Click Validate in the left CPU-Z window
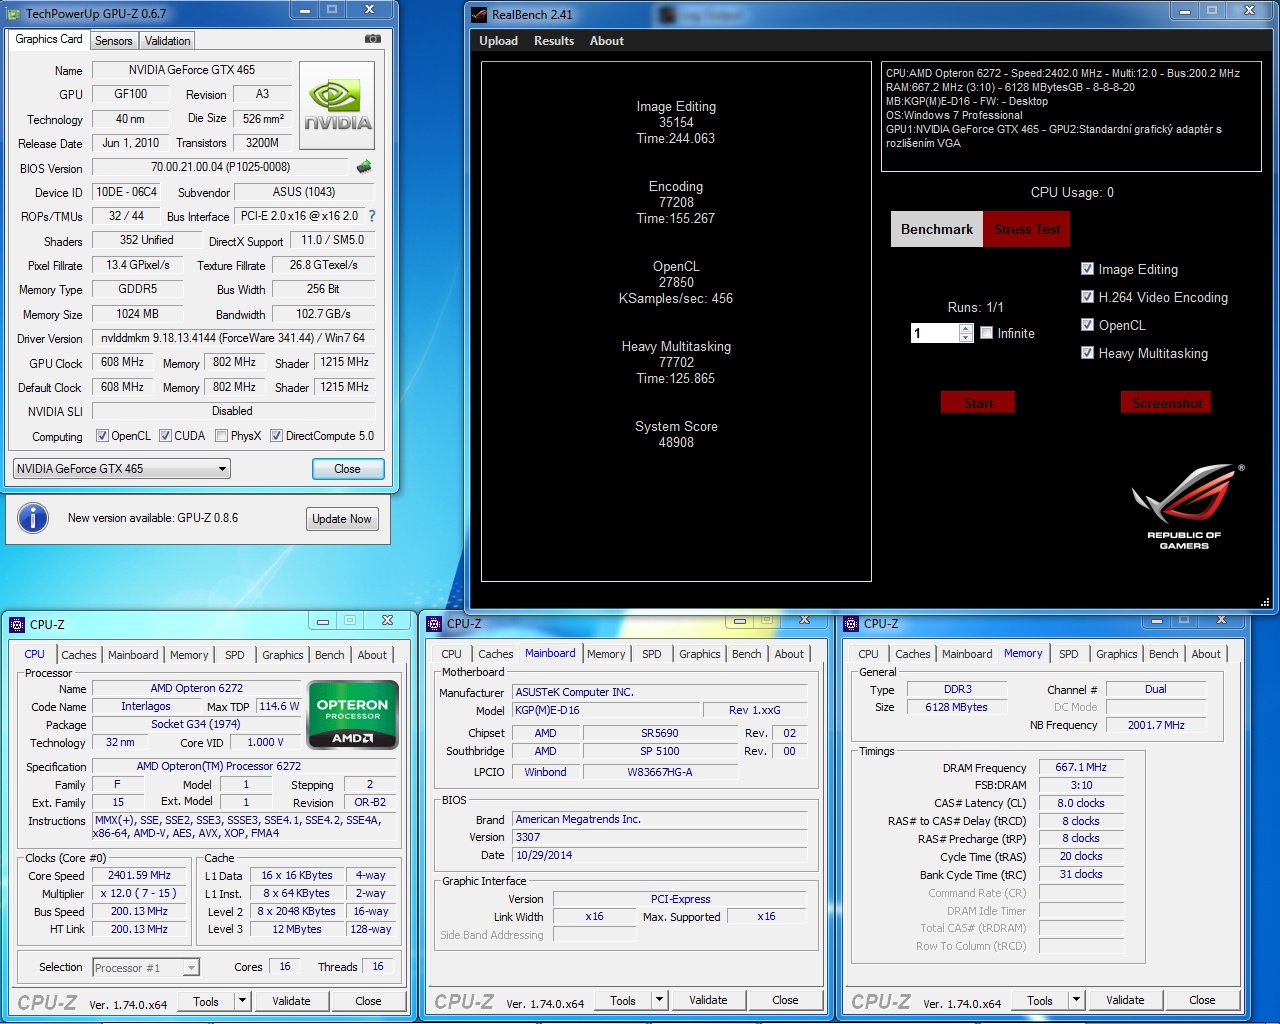 291,1000
